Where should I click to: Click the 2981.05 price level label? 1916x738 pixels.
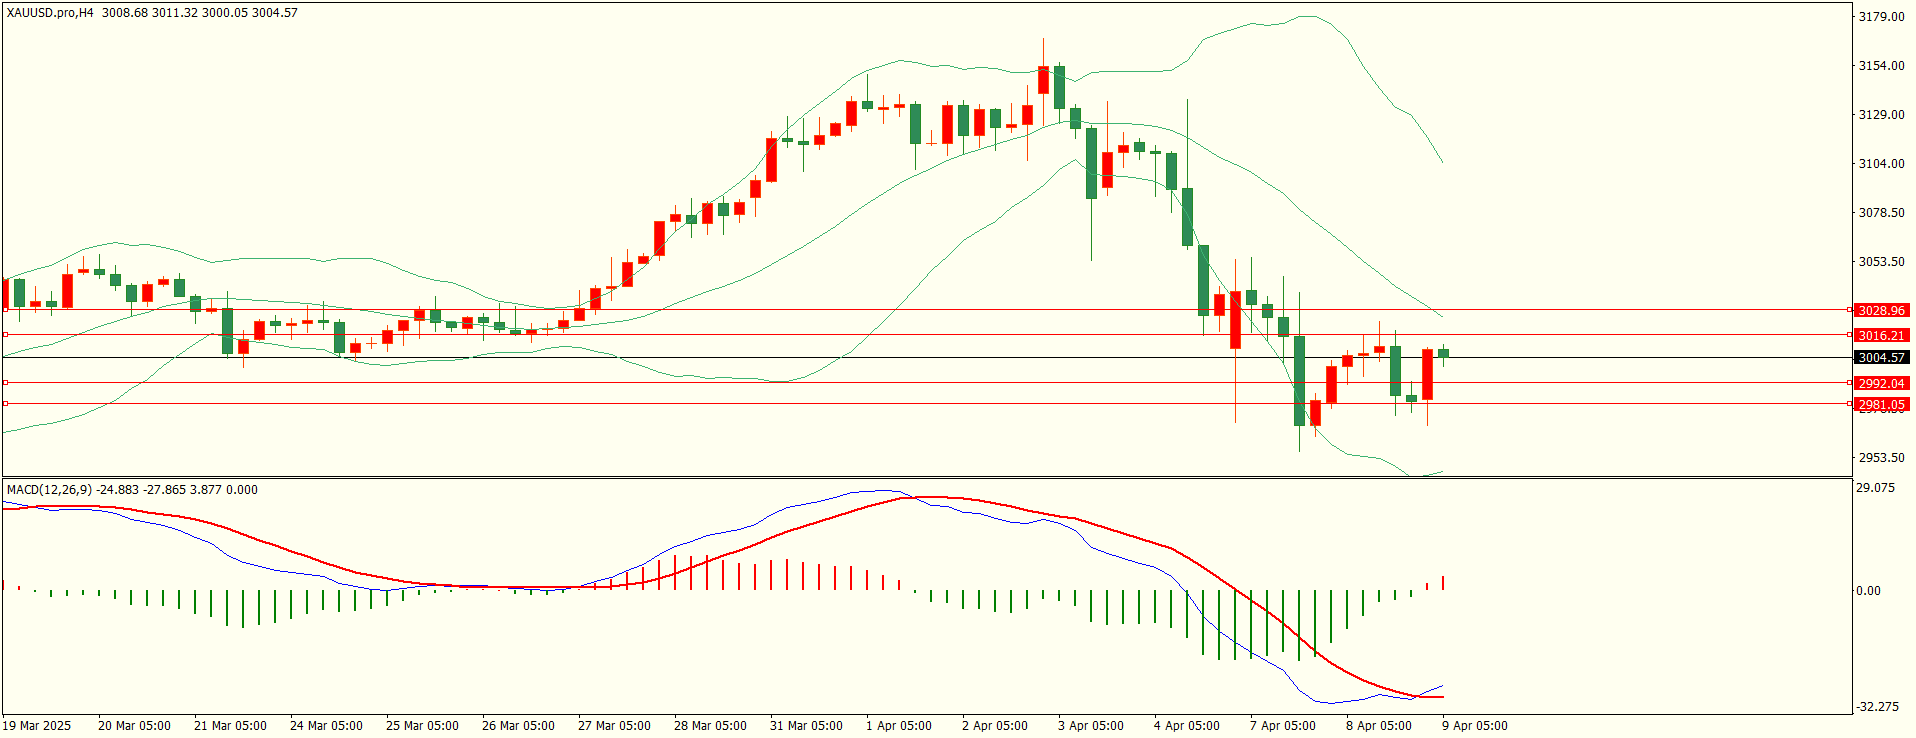click(x=1880, y=405)
